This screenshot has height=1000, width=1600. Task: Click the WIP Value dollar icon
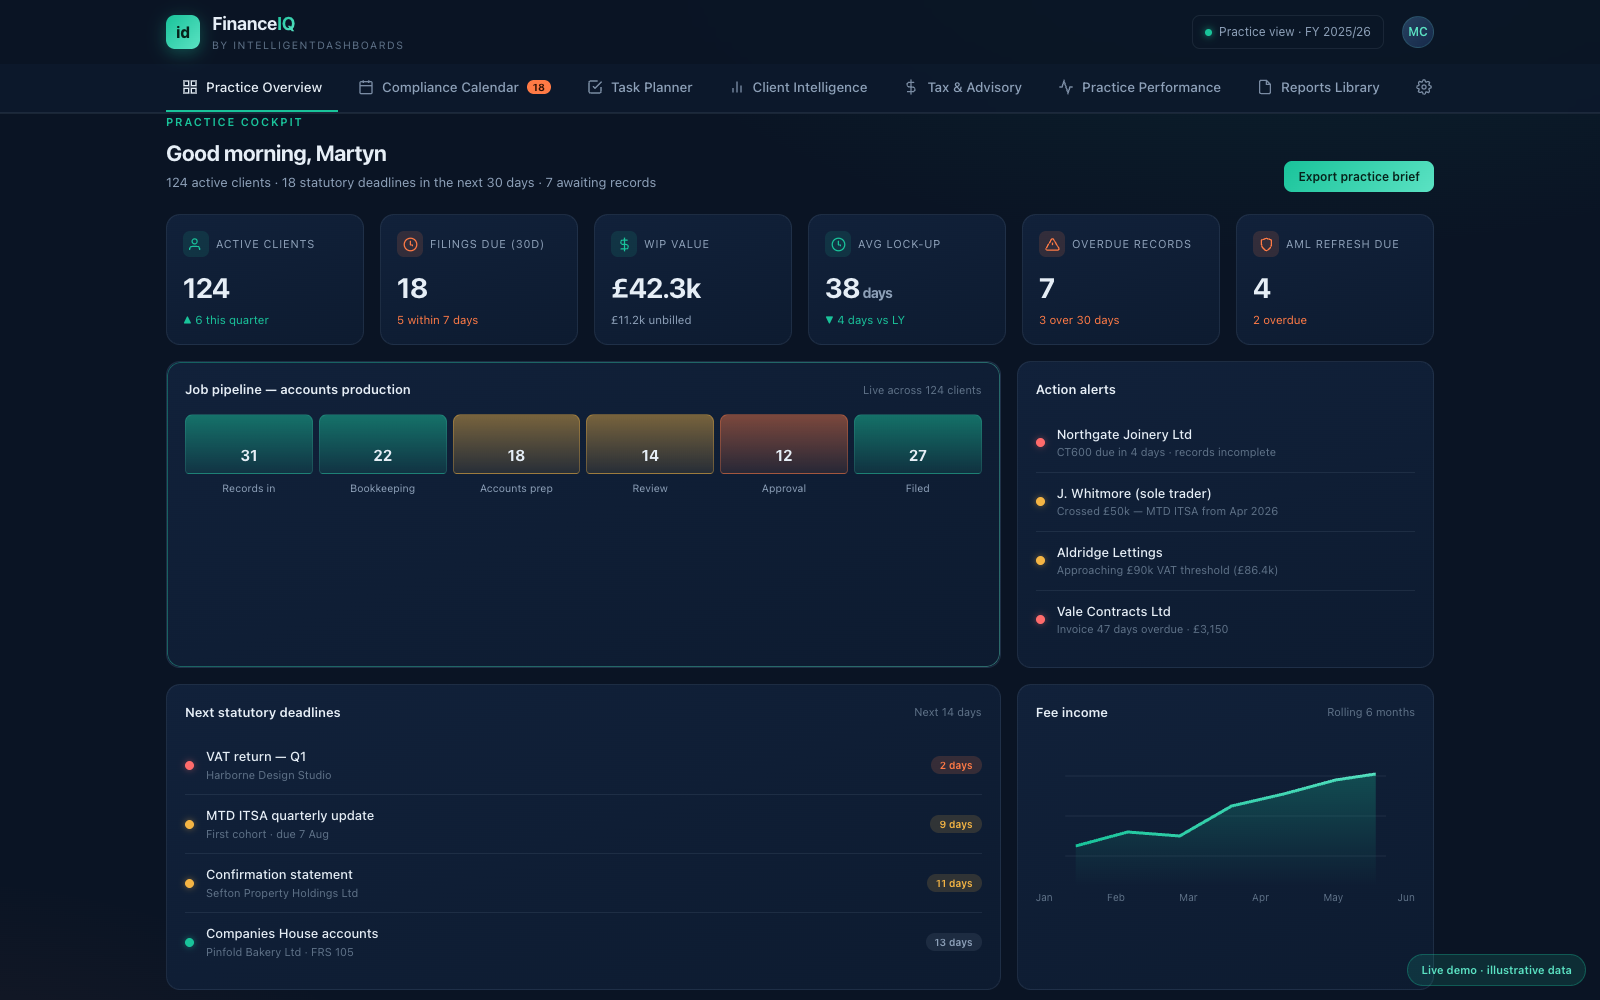click(623, 244)
